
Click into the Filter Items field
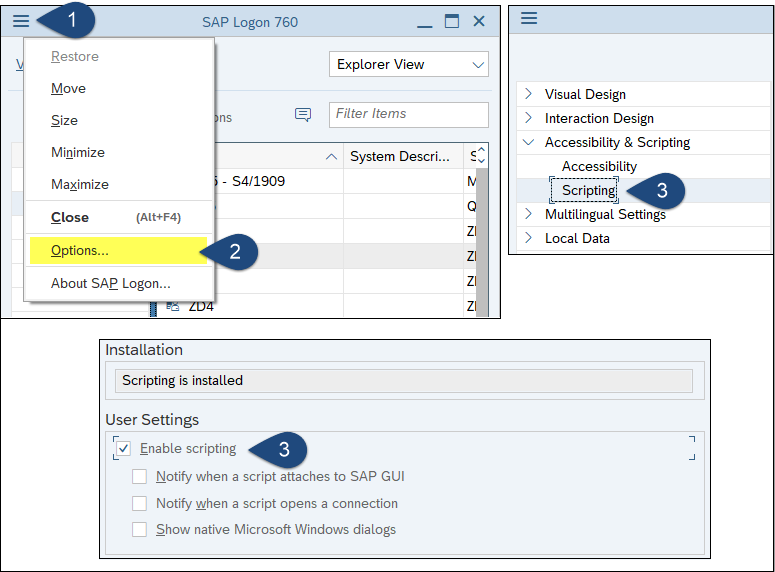409,115
